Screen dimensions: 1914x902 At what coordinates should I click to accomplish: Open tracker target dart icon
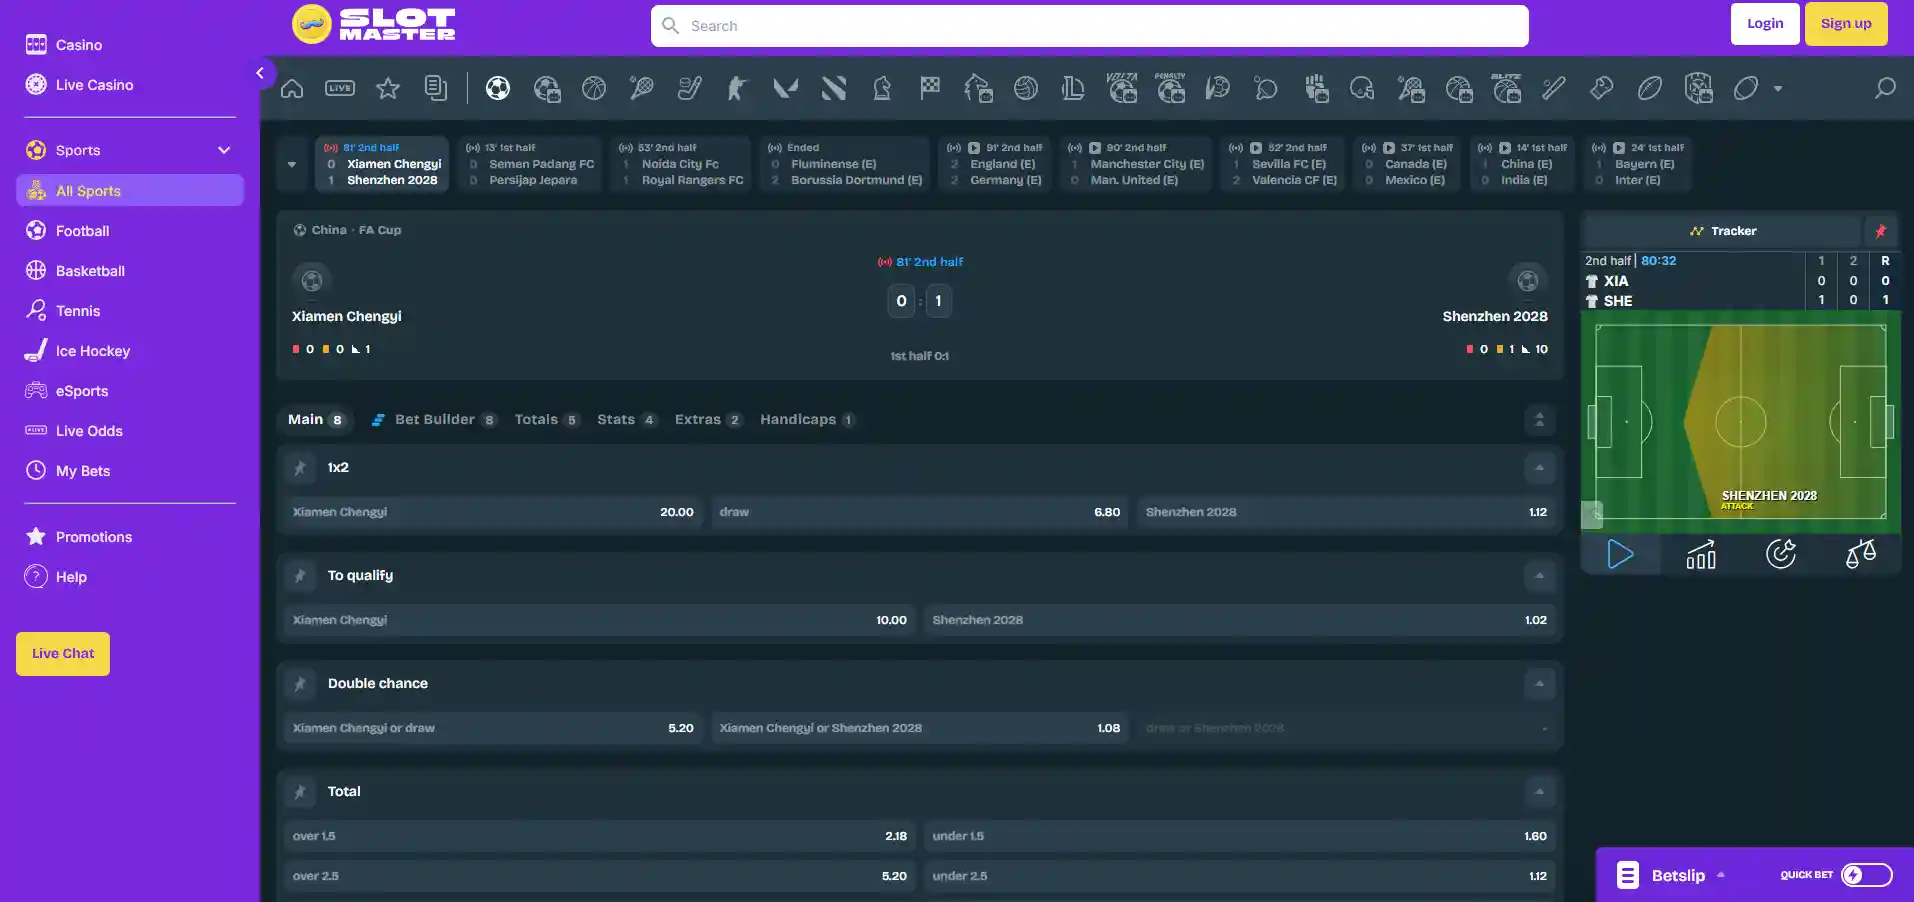click(1781, 554)
